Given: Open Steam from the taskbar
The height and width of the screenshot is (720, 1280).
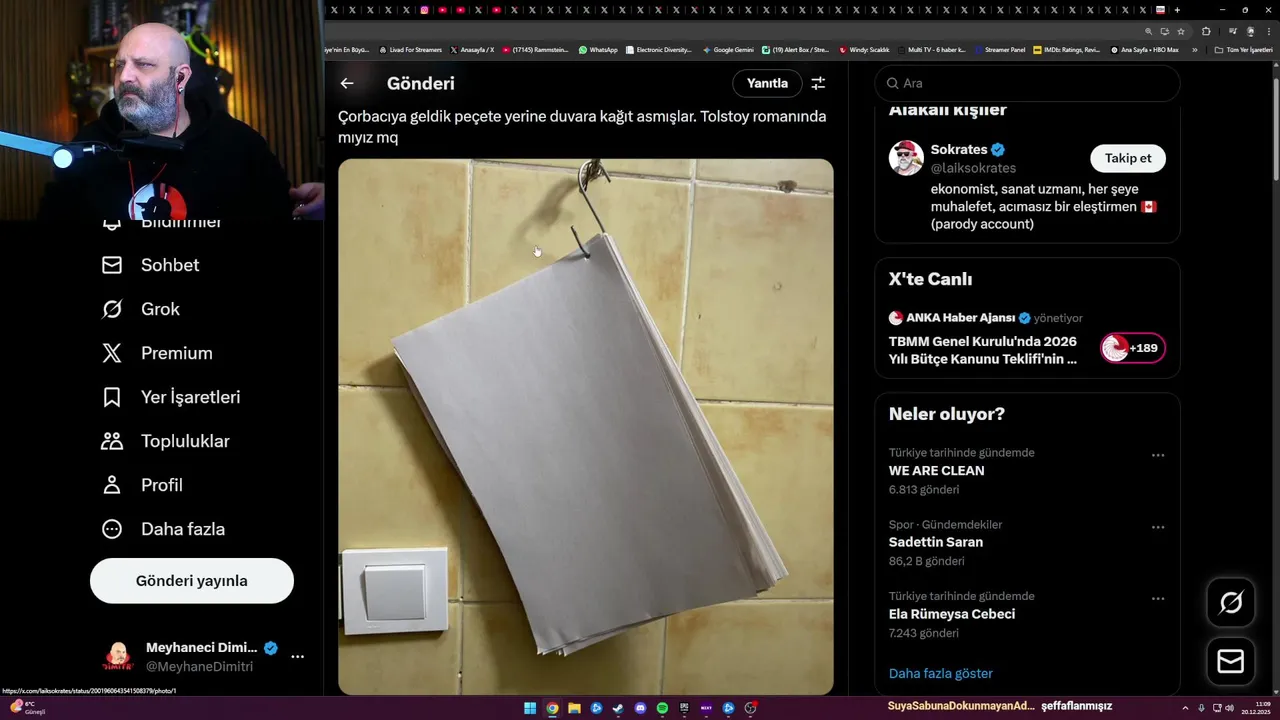Looking at the screenshot, I should pyautogui.click(x=618, y=708).
